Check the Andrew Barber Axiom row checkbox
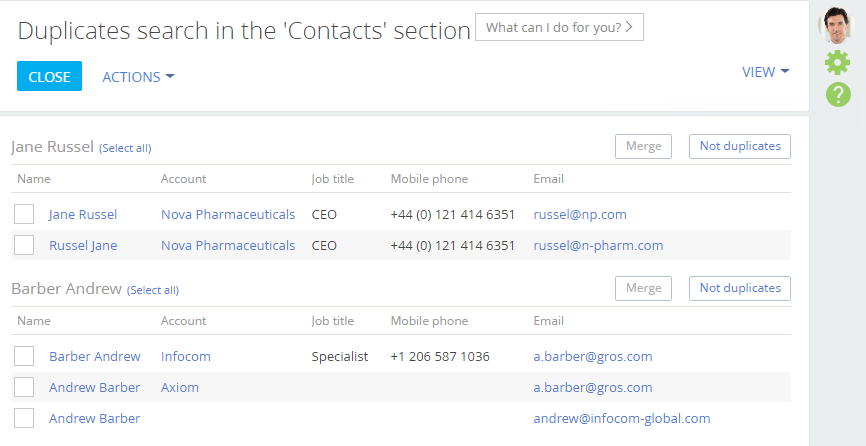Viewport: 866px width, 446px height. point(24,387)
